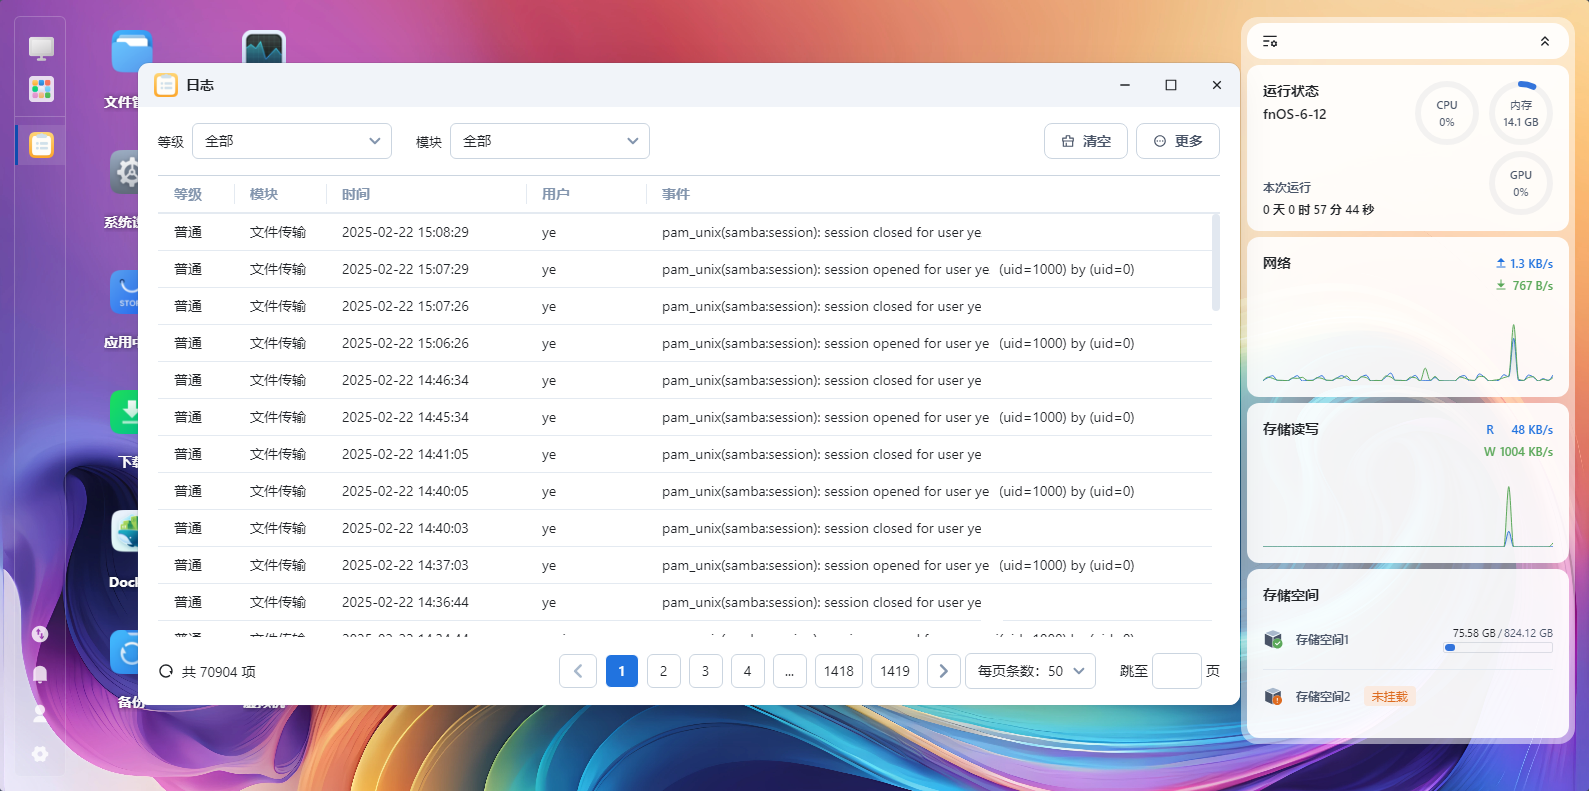
Task: Collapse the status widget panel with double chevron
Action: (x=1544, y=41)
